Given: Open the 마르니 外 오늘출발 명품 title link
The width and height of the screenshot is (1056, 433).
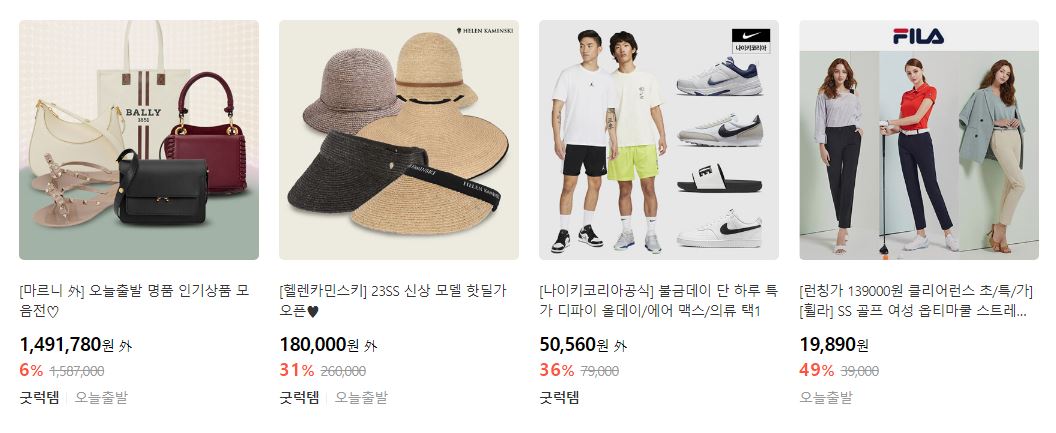Looking at the screenshot, I should pyautogui.click(x=135, y=301).
